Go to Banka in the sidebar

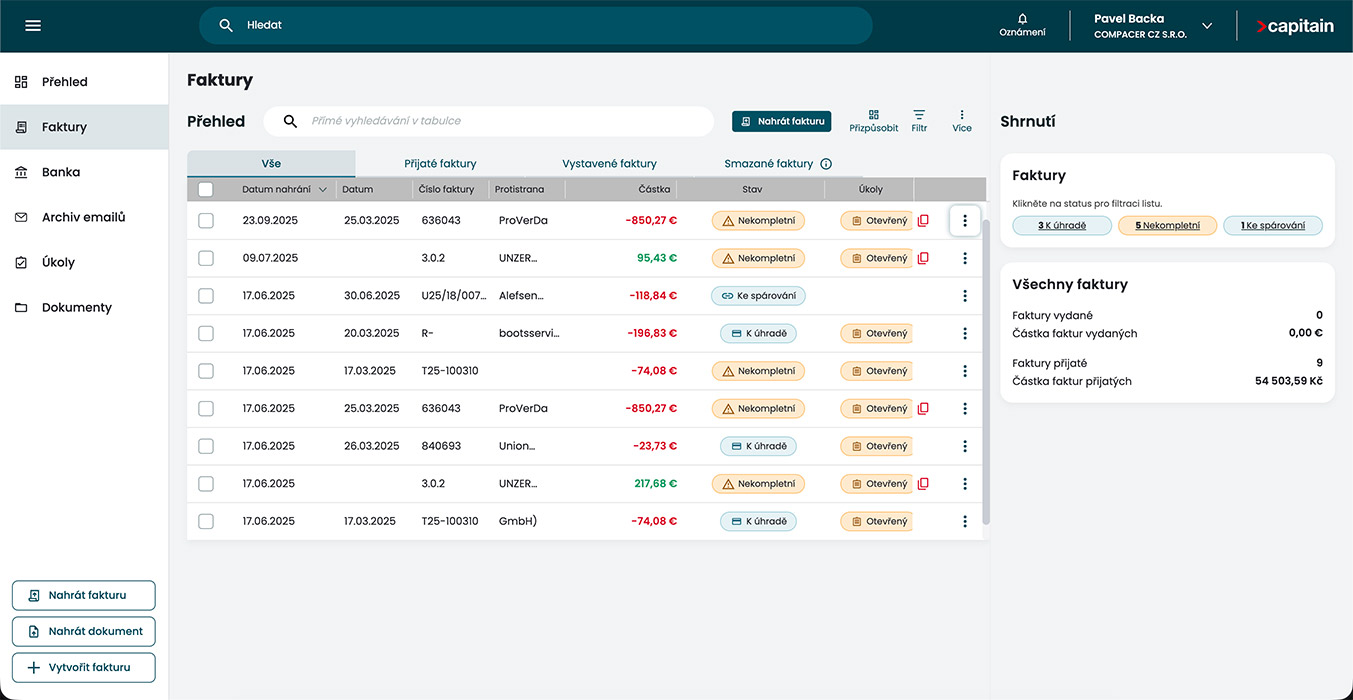click(60, 172)
